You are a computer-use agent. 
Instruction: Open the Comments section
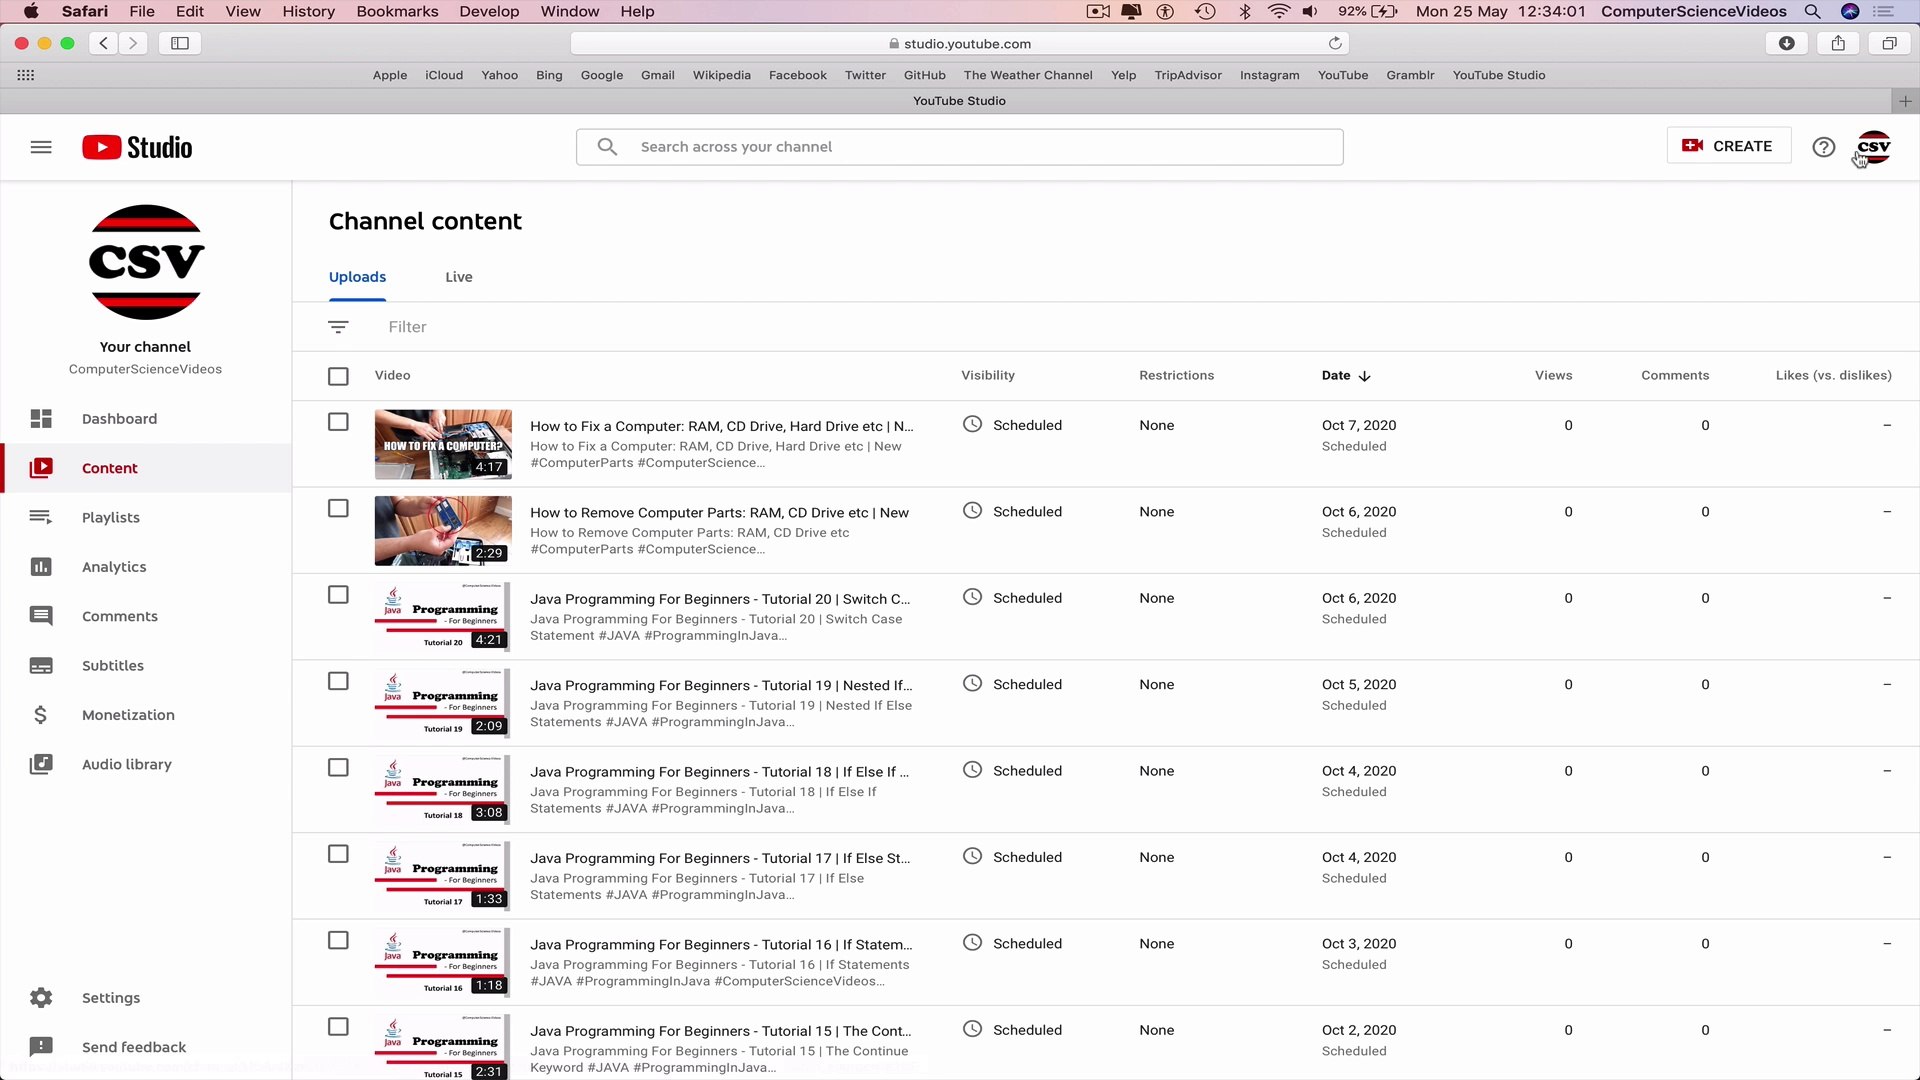(x=120, y=616)
